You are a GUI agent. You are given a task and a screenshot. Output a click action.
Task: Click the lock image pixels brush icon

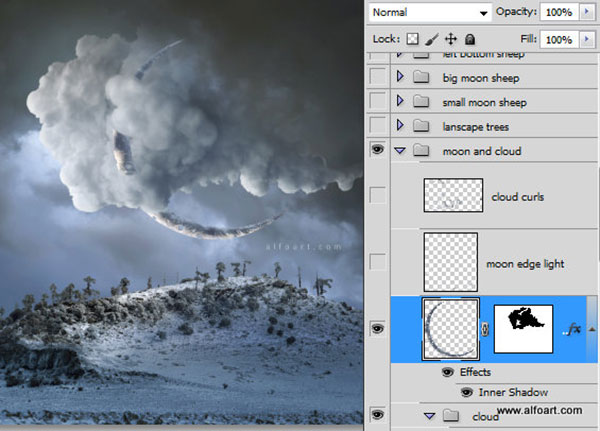(x=432, y=39)
